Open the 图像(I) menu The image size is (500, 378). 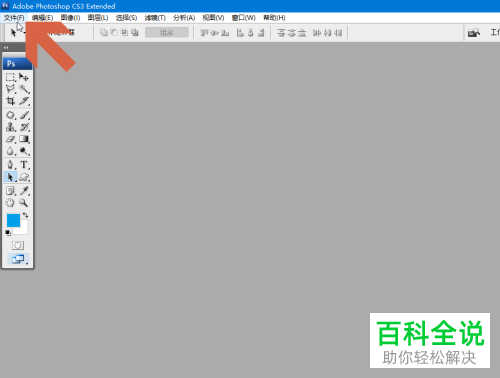coord(70,18)
